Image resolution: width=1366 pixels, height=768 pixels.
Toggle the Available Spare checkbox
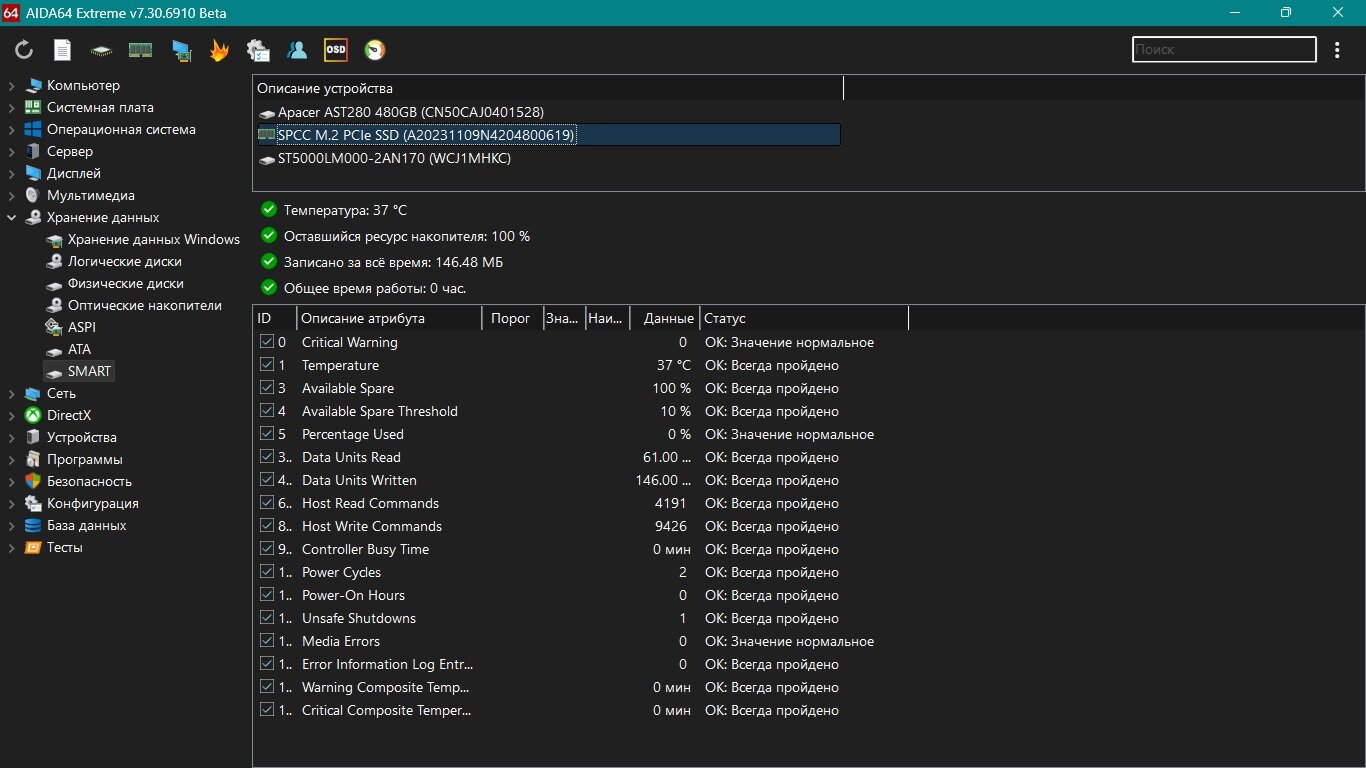click(266, 388)
